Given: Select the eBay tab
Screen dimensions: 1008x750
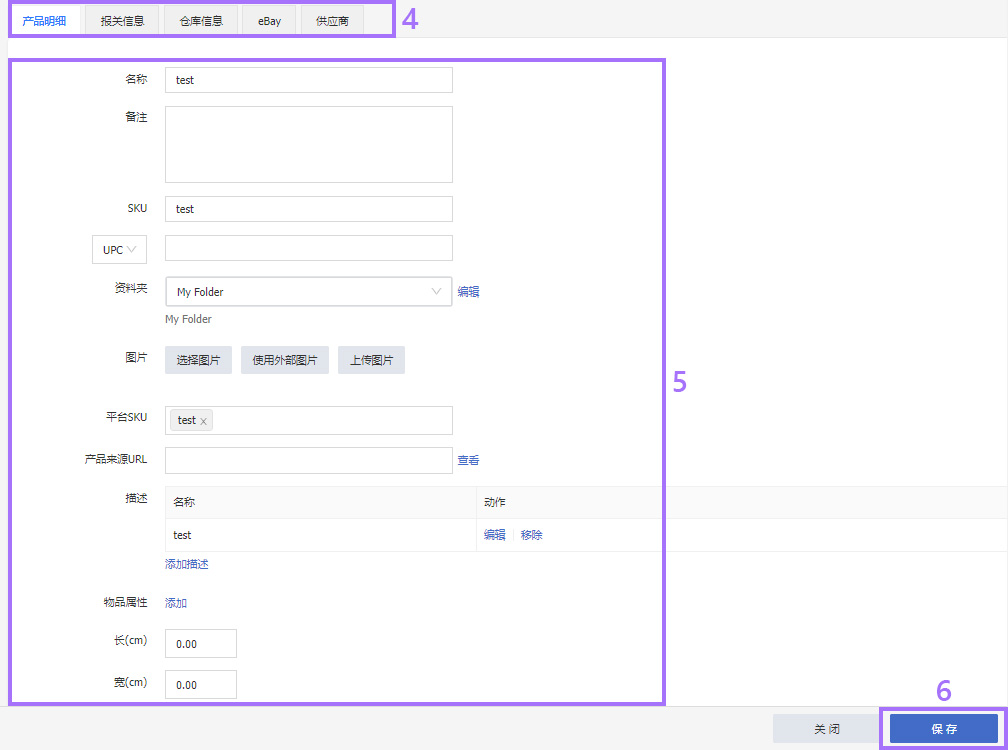Looking at the screenshot, I should coord(268,19).
